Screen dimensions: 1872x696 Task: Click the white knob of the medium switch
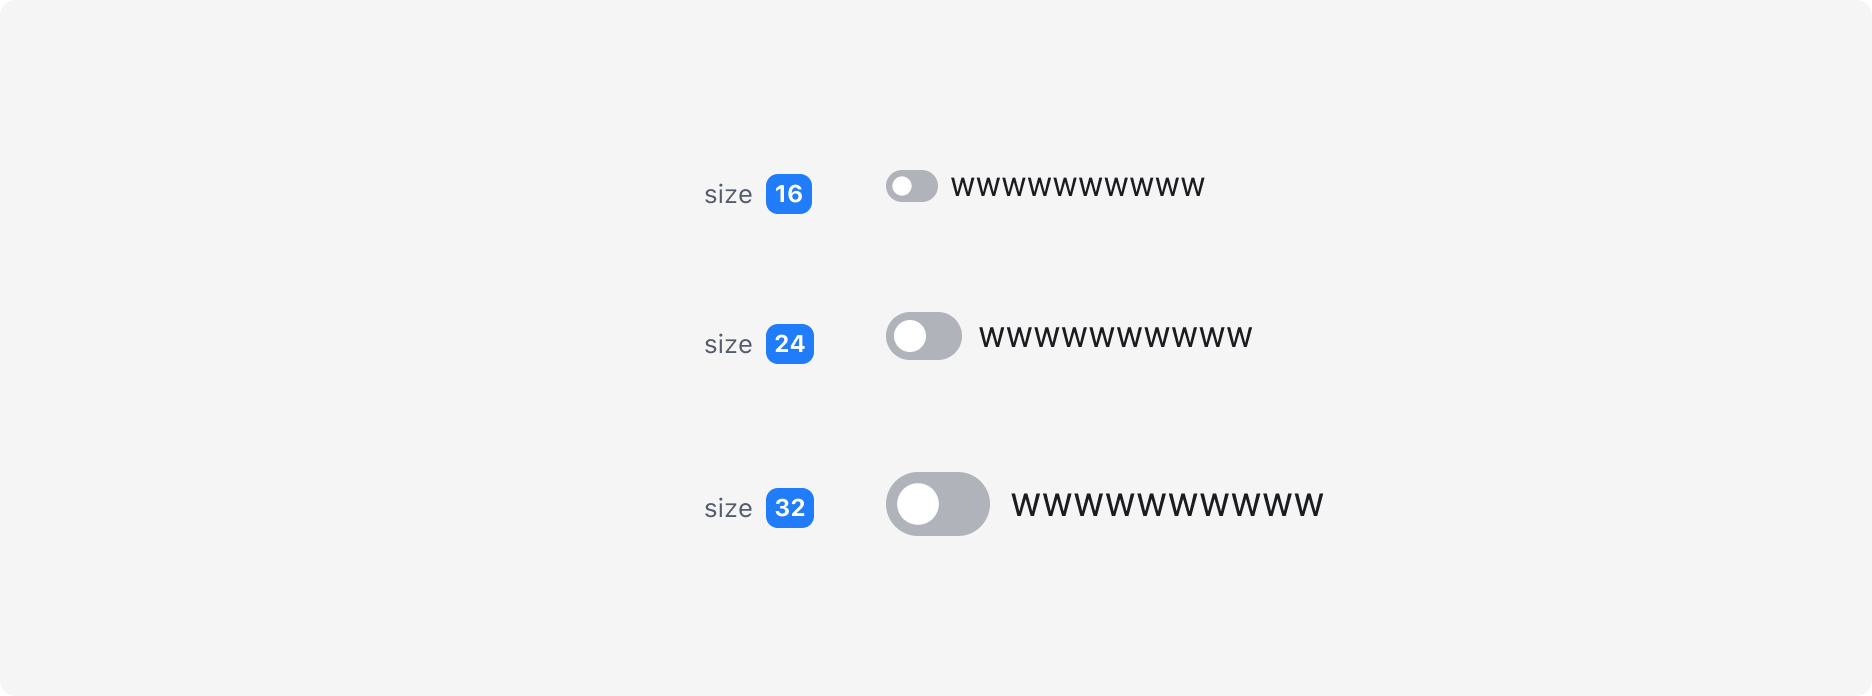click(x=910, y=336)
